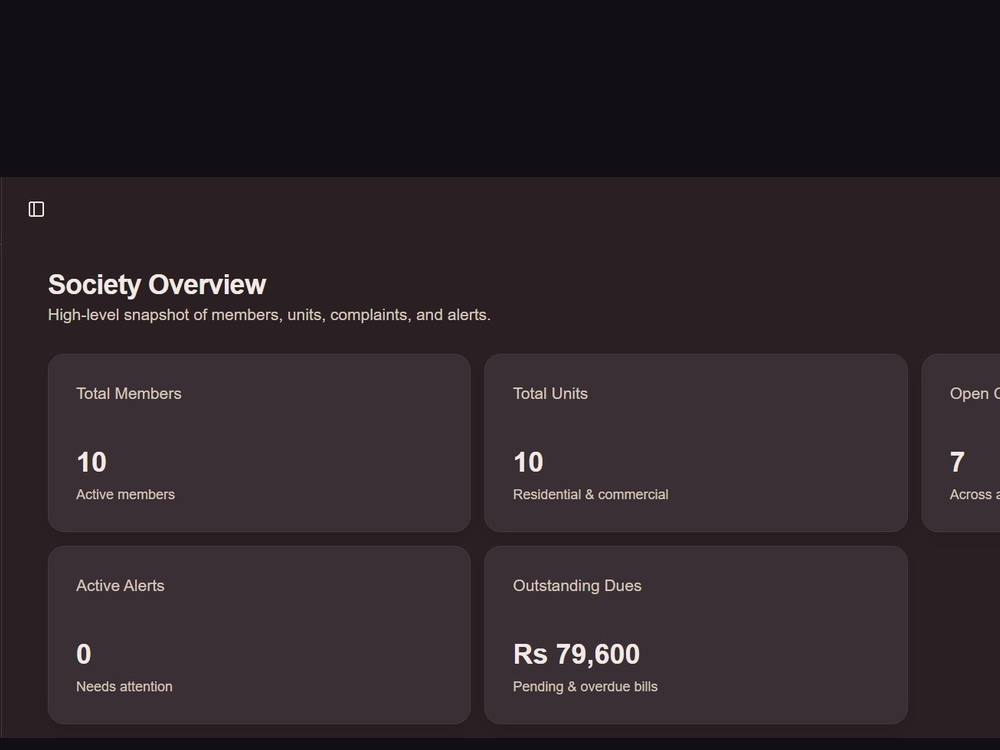Open the Total Units card
The image size is (1000, 750).
[696, 443]
